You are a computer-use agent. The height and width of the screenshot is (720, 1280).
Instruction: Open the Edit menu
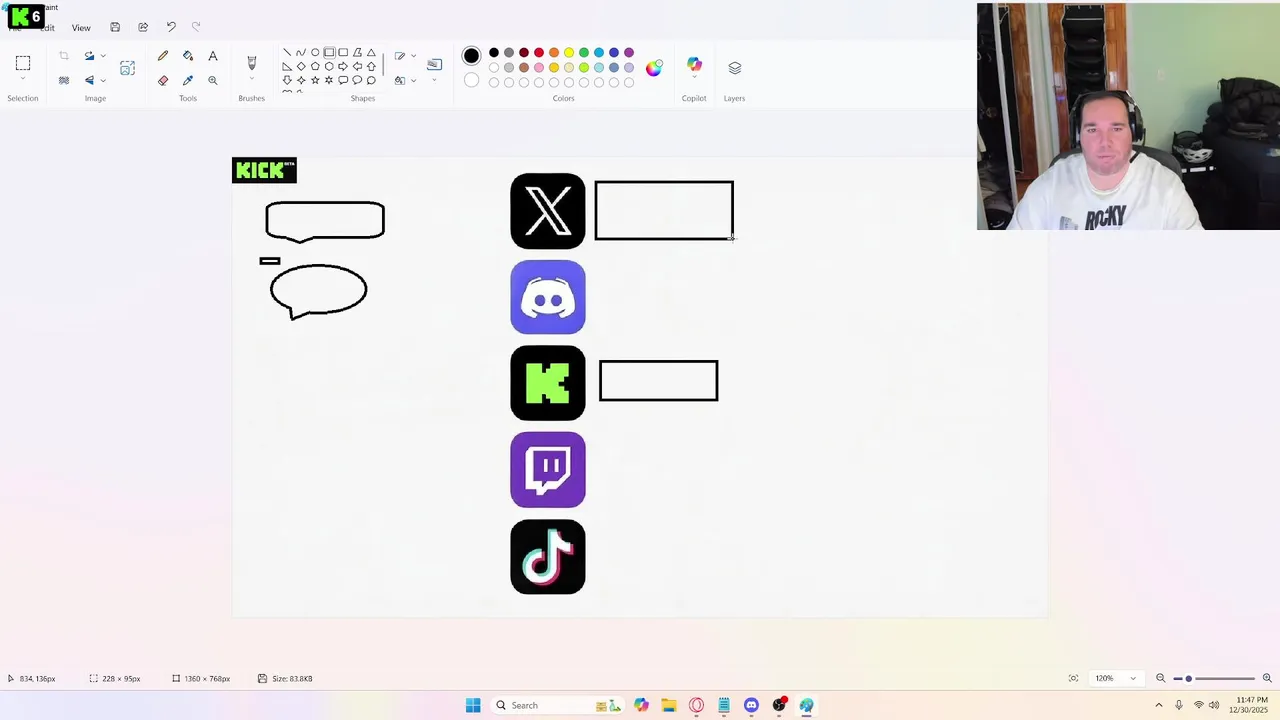coord(47,28)
